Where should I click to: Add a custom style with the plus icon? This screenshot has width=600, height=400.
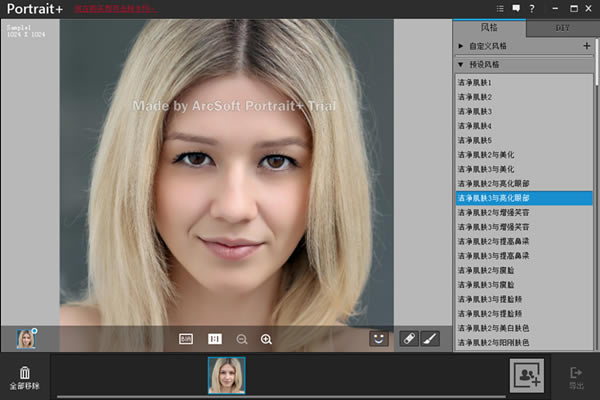pyautogui.click(x=587, y=46)
